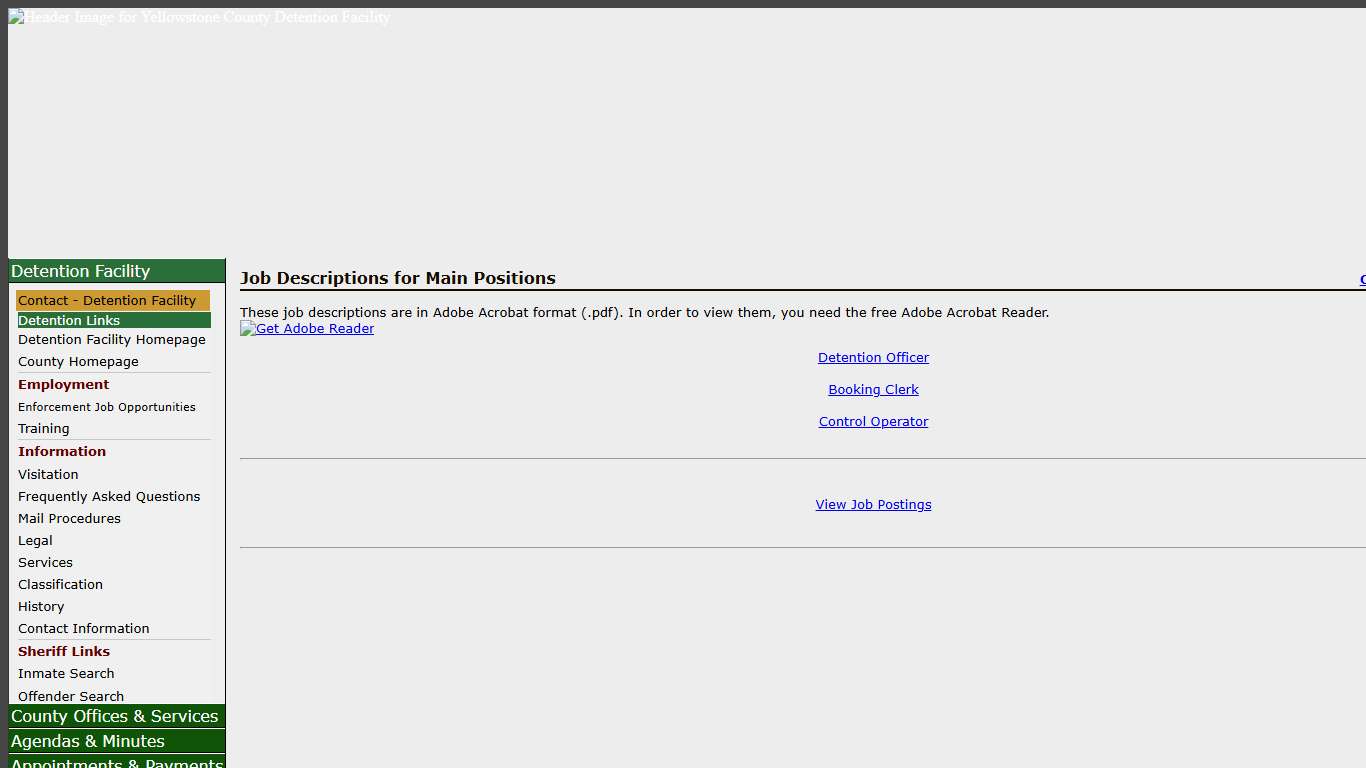The image size is (1366, 768).
Task: Expand the Appointments & Payments section
Action: [x=117, y=763]
